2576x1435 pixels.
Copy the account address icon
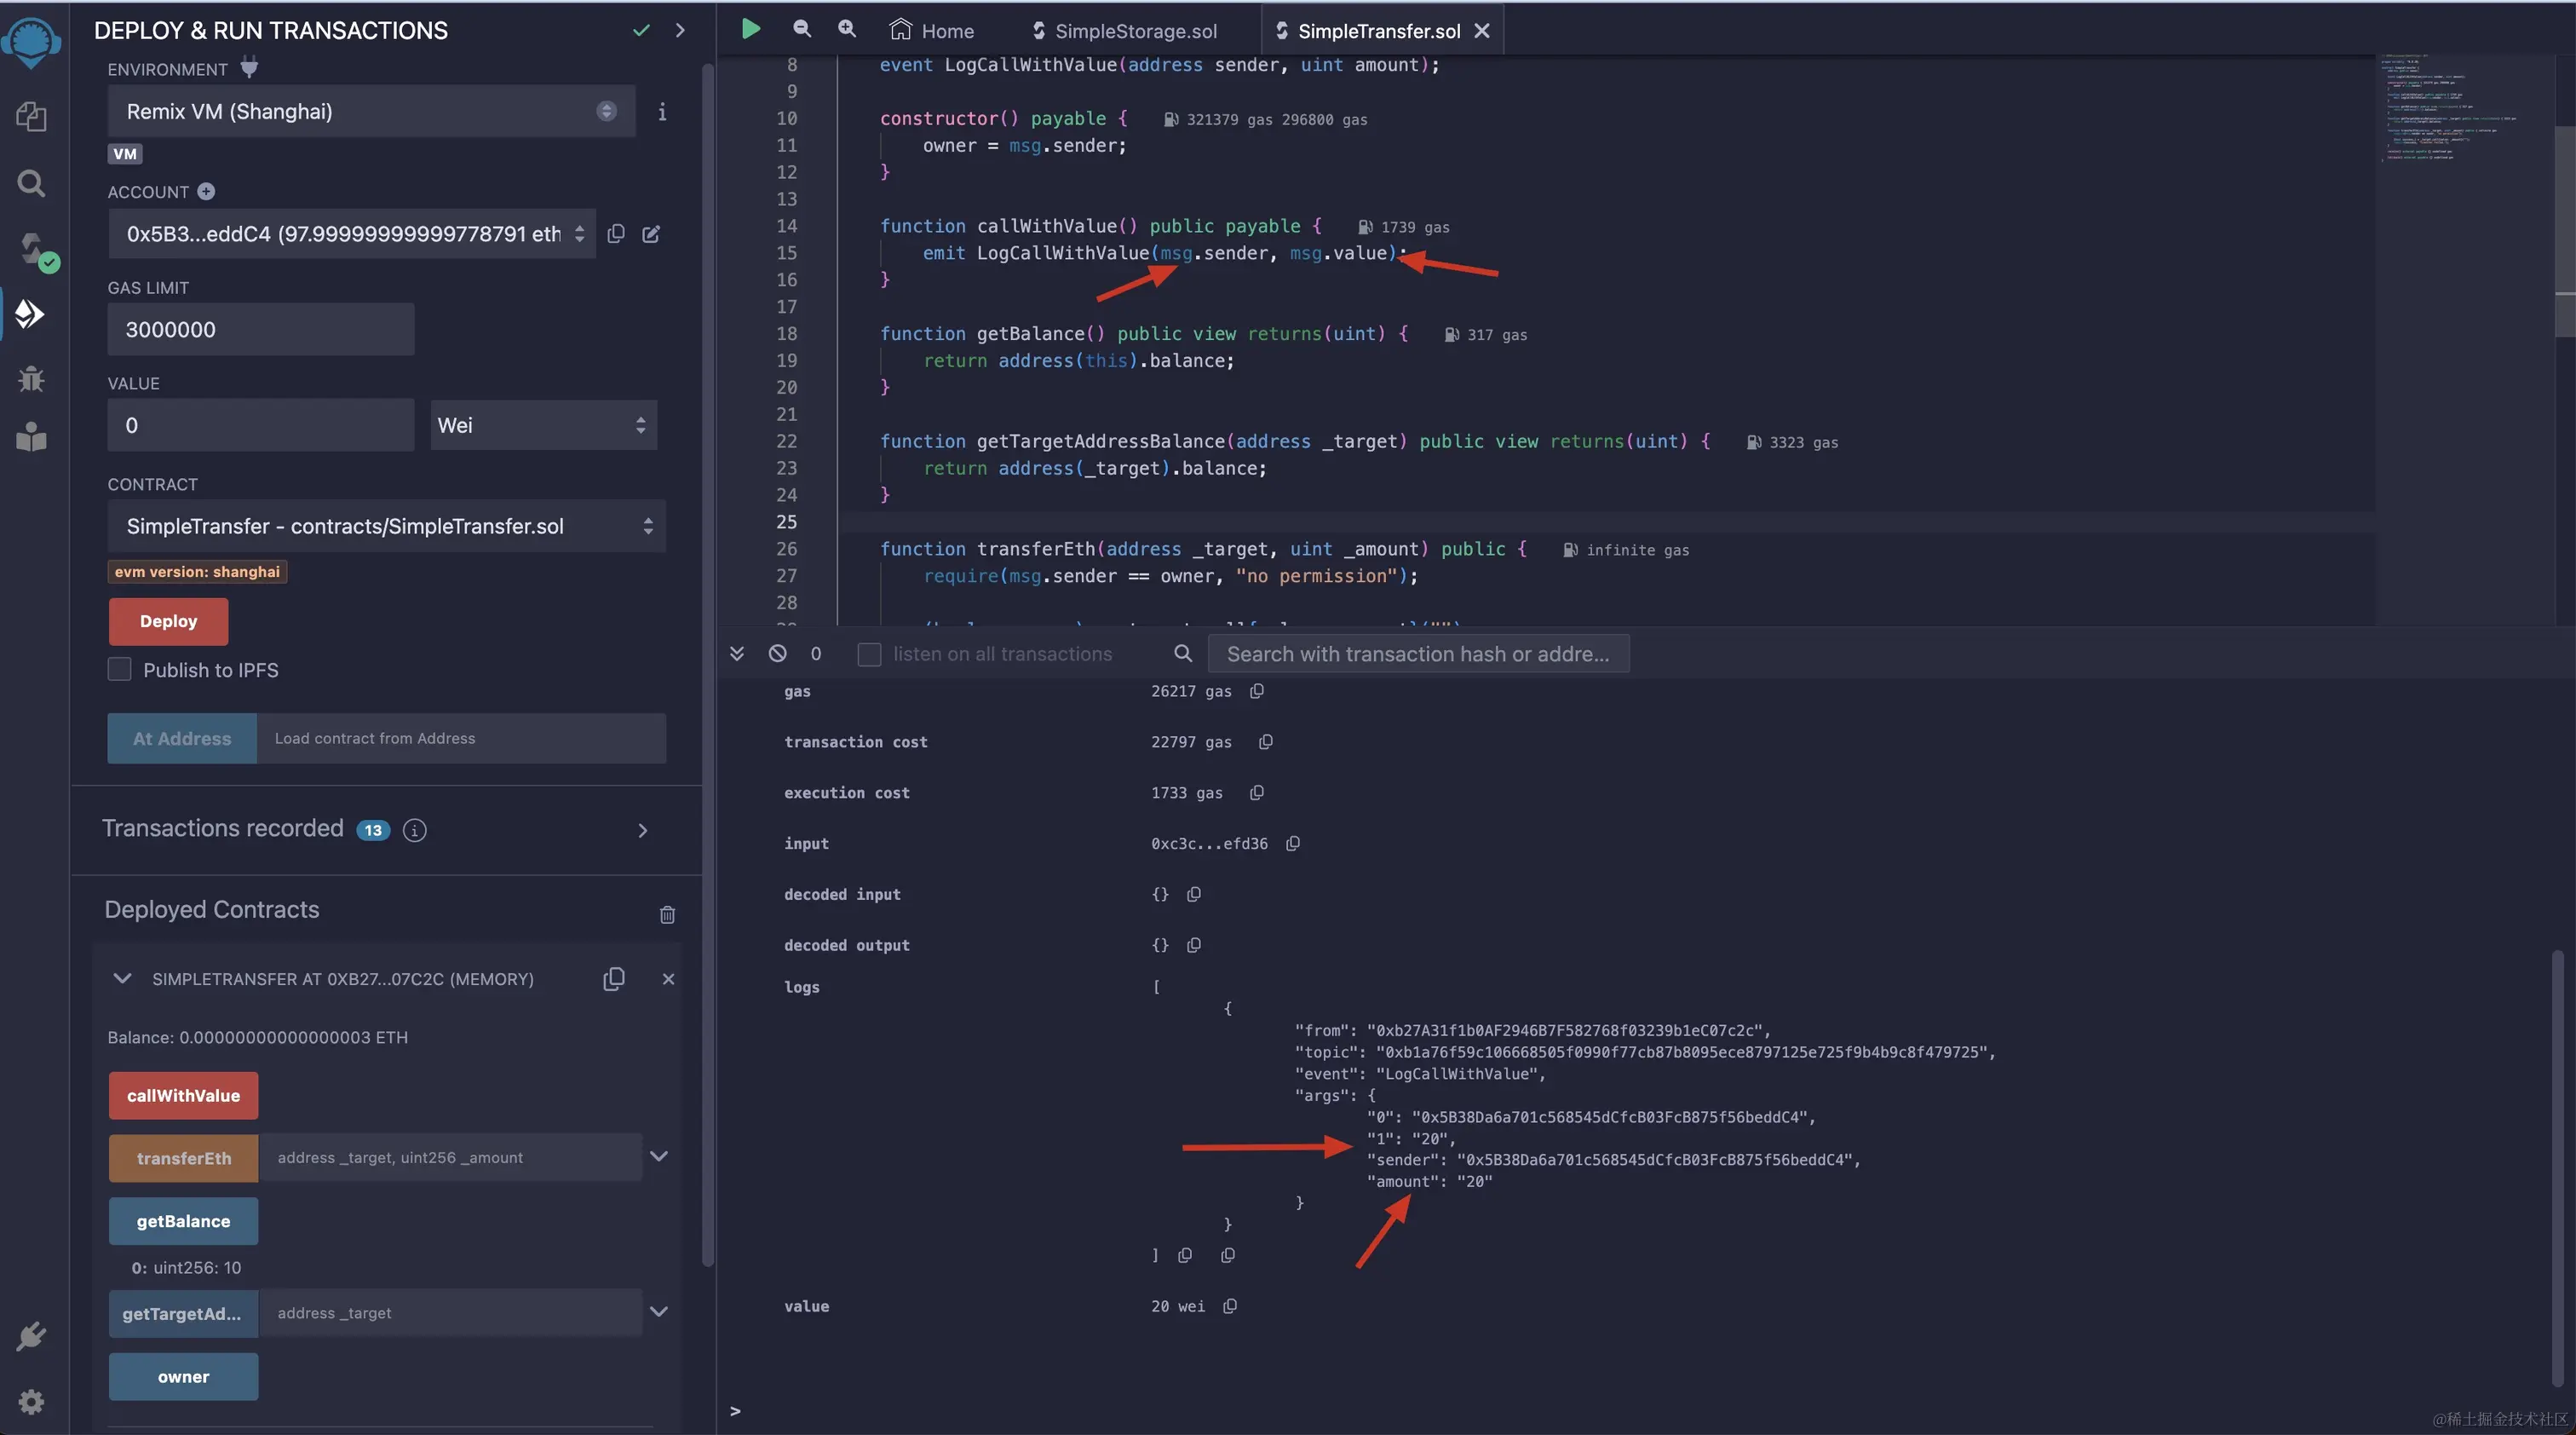(616, 233)
